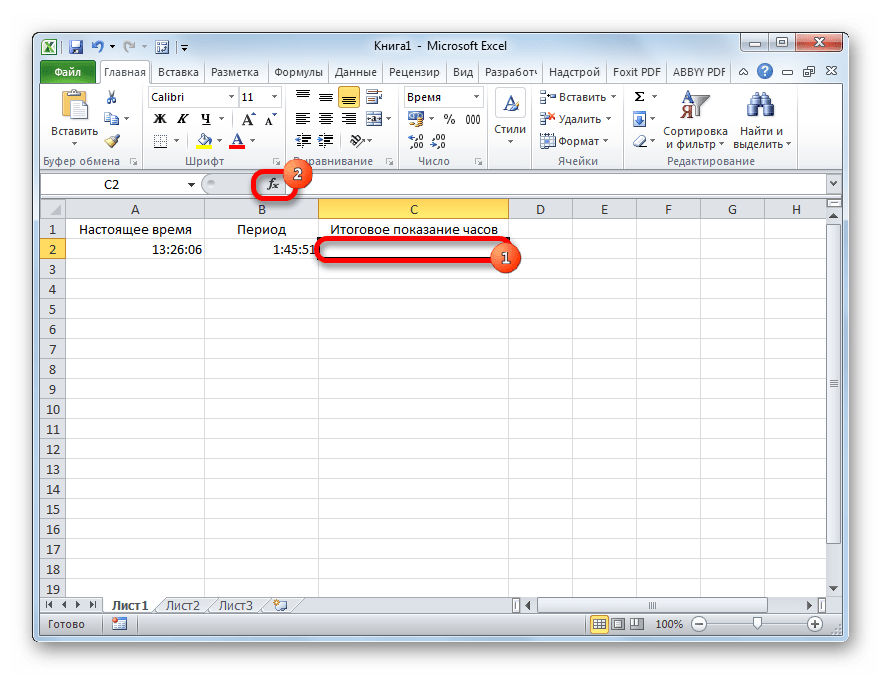Decrease the indent

click(x=303, y=141)
